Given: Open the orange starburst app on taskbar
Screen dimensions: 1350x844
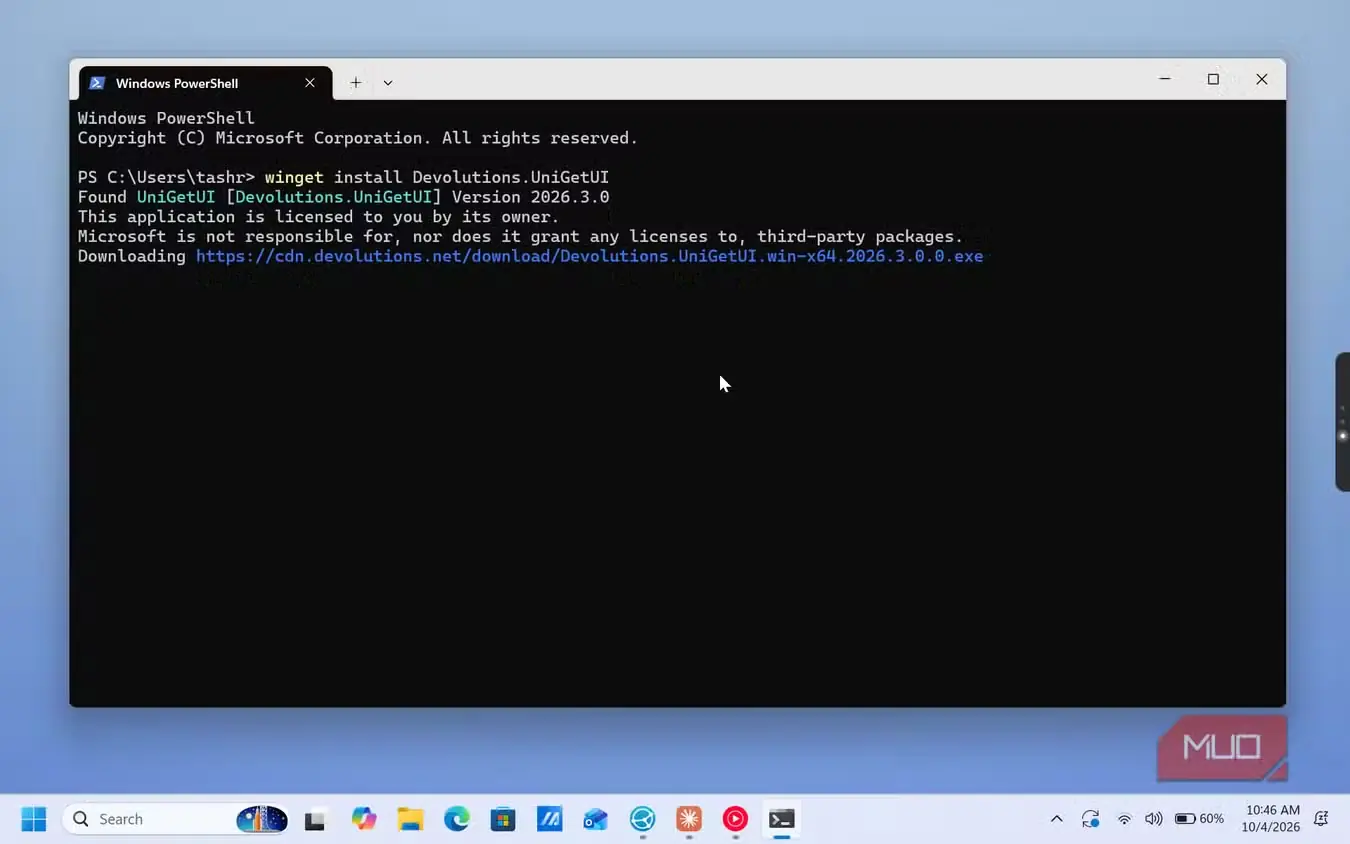Looking at the screenshot, I should (x=689, y=819).
